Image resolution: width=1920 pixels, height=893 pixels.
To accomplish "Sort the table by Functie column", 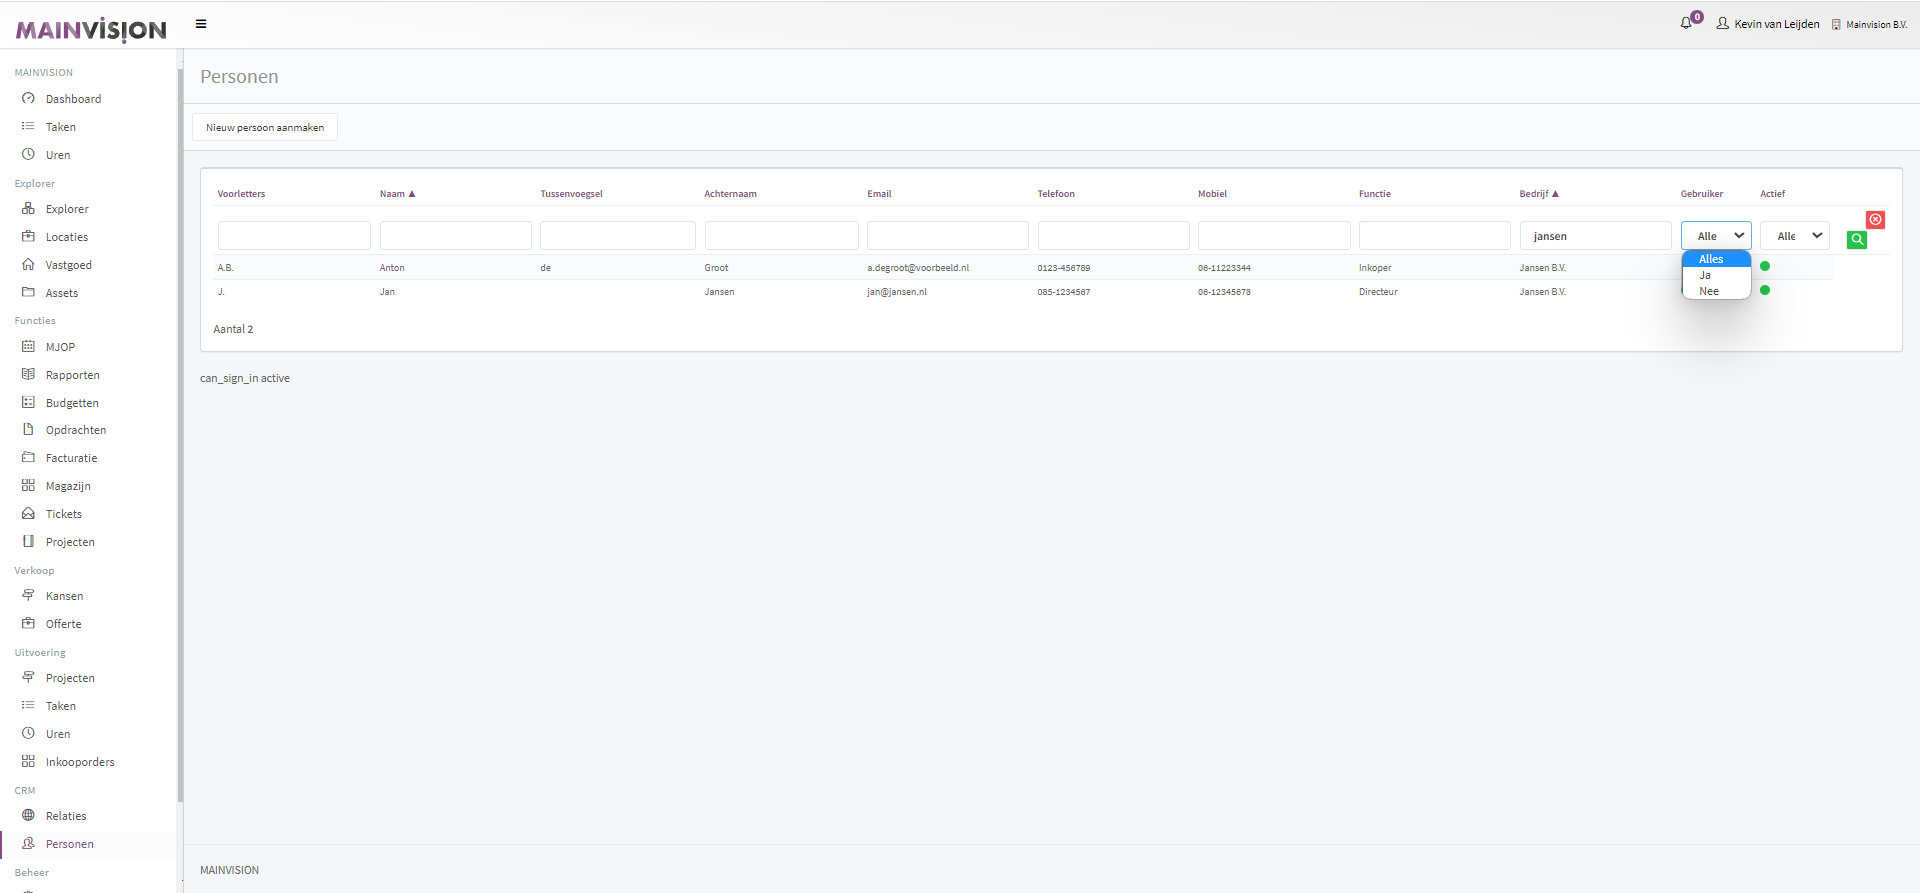I will 1375,194.
